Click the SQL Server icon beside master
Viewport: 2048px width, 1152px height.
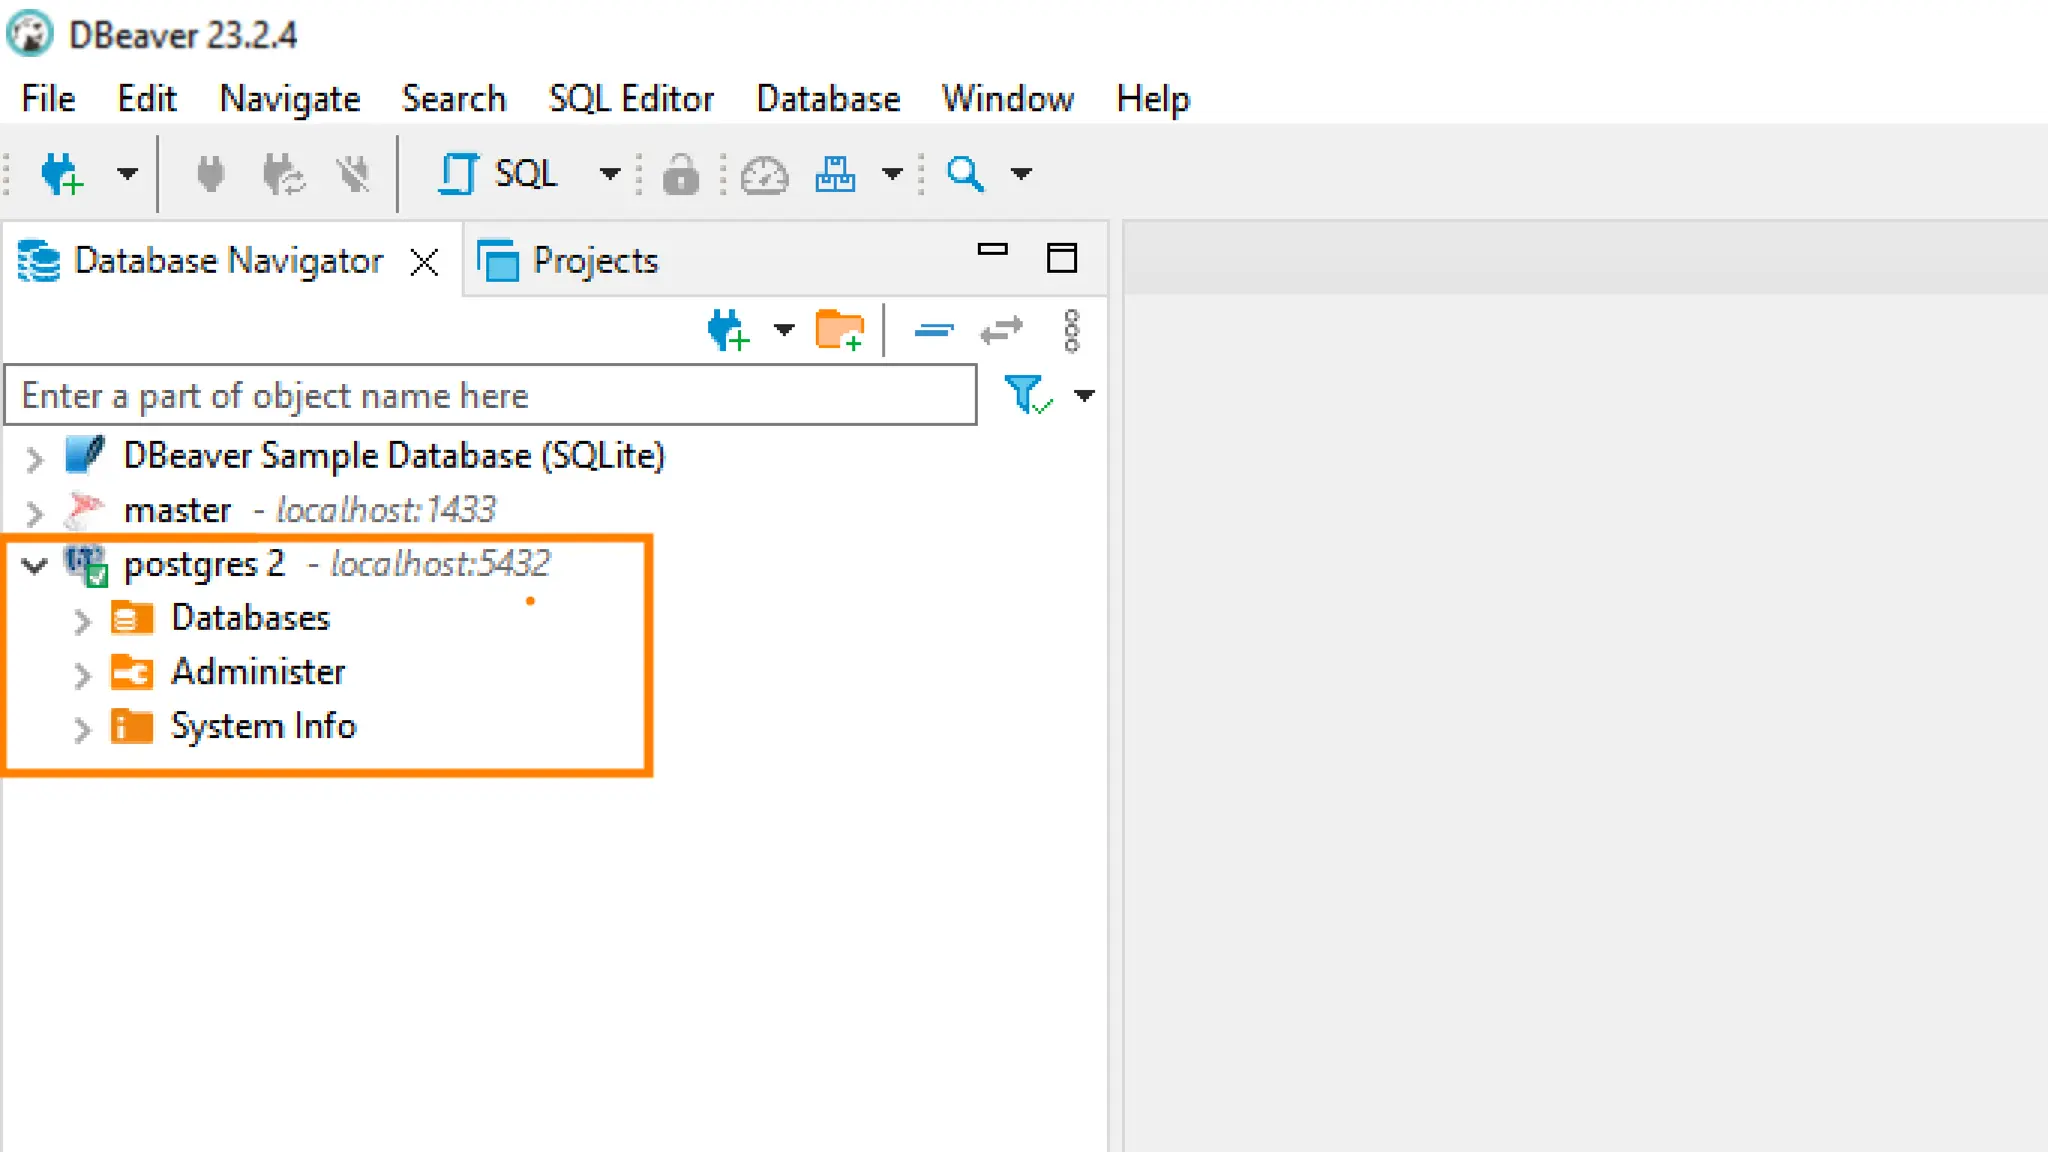tap(84, 509)
